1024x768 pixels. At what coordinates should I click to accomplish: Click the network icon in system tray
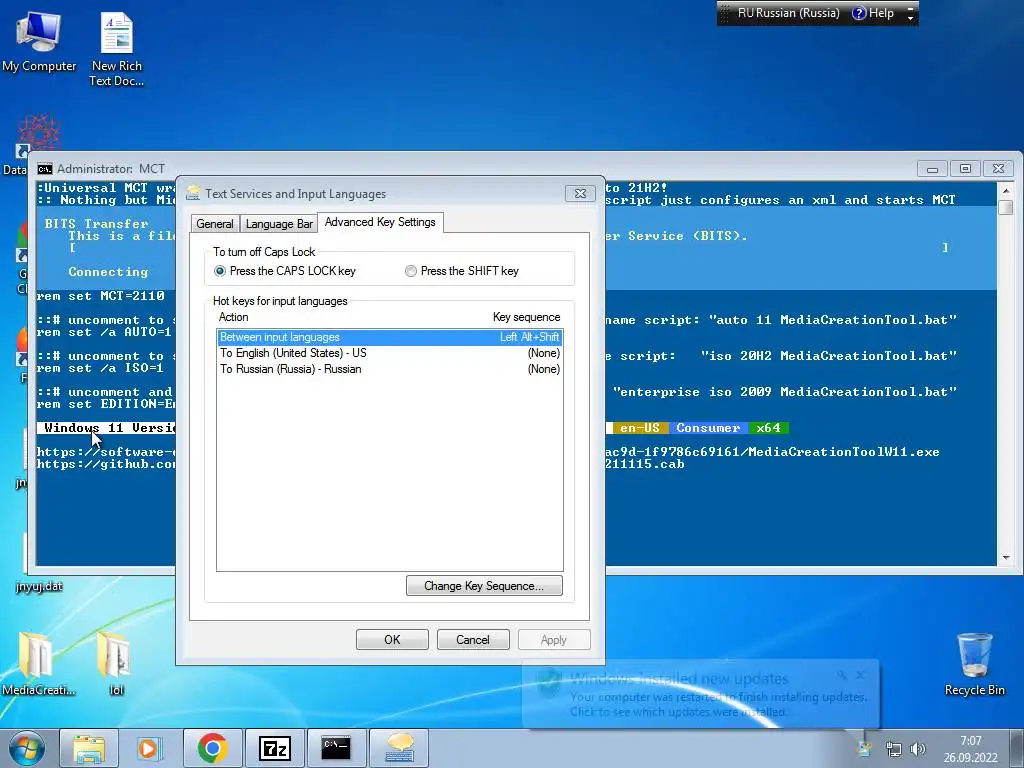pos(893,749)
